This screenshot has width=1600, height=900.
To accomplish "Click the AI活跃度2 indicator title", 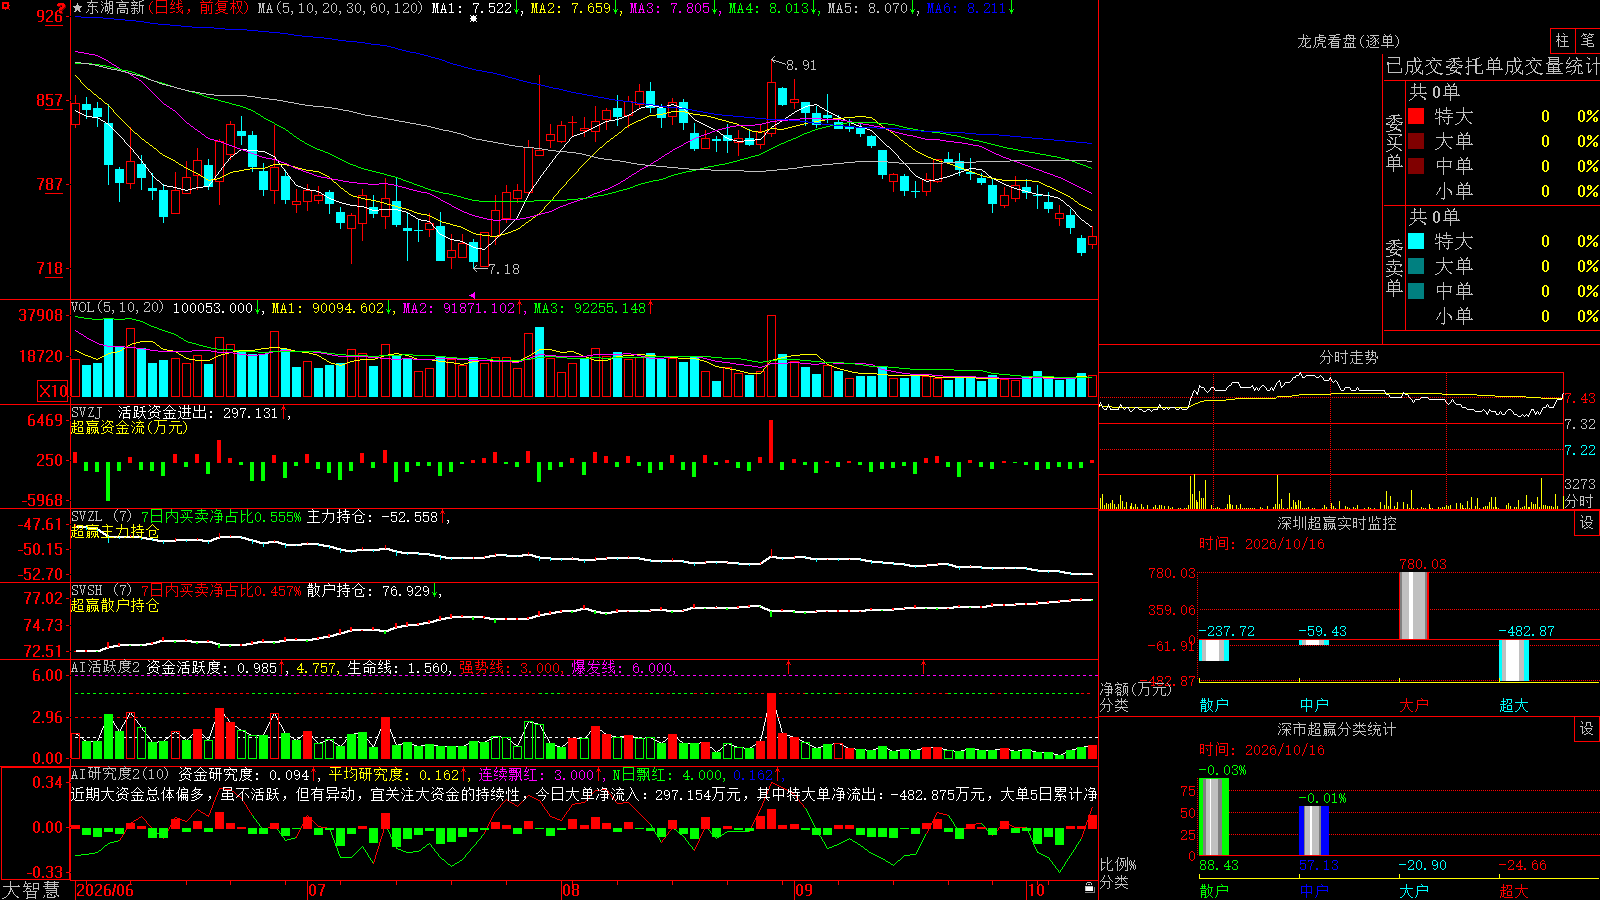I will click(x=106, y=667).
